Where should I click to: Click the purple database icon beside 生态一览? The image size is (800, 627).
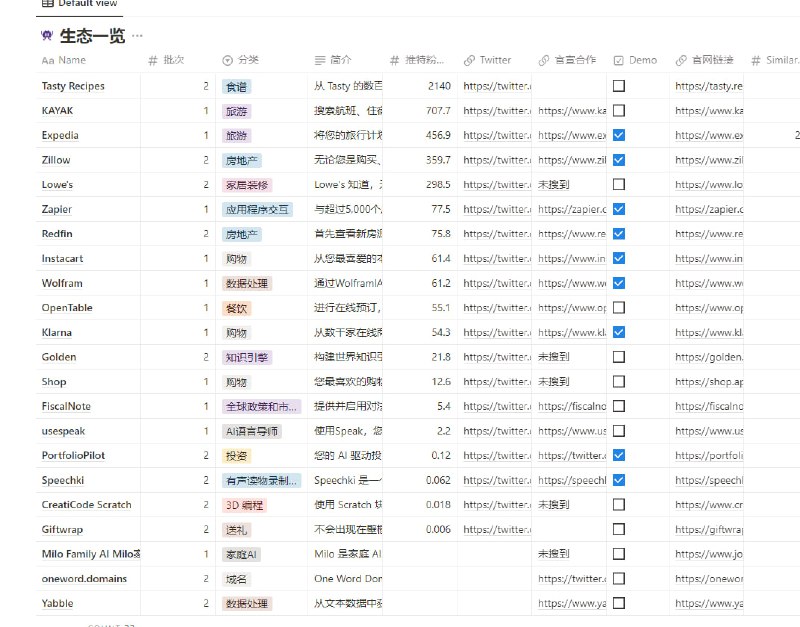(x=47, y=36)
